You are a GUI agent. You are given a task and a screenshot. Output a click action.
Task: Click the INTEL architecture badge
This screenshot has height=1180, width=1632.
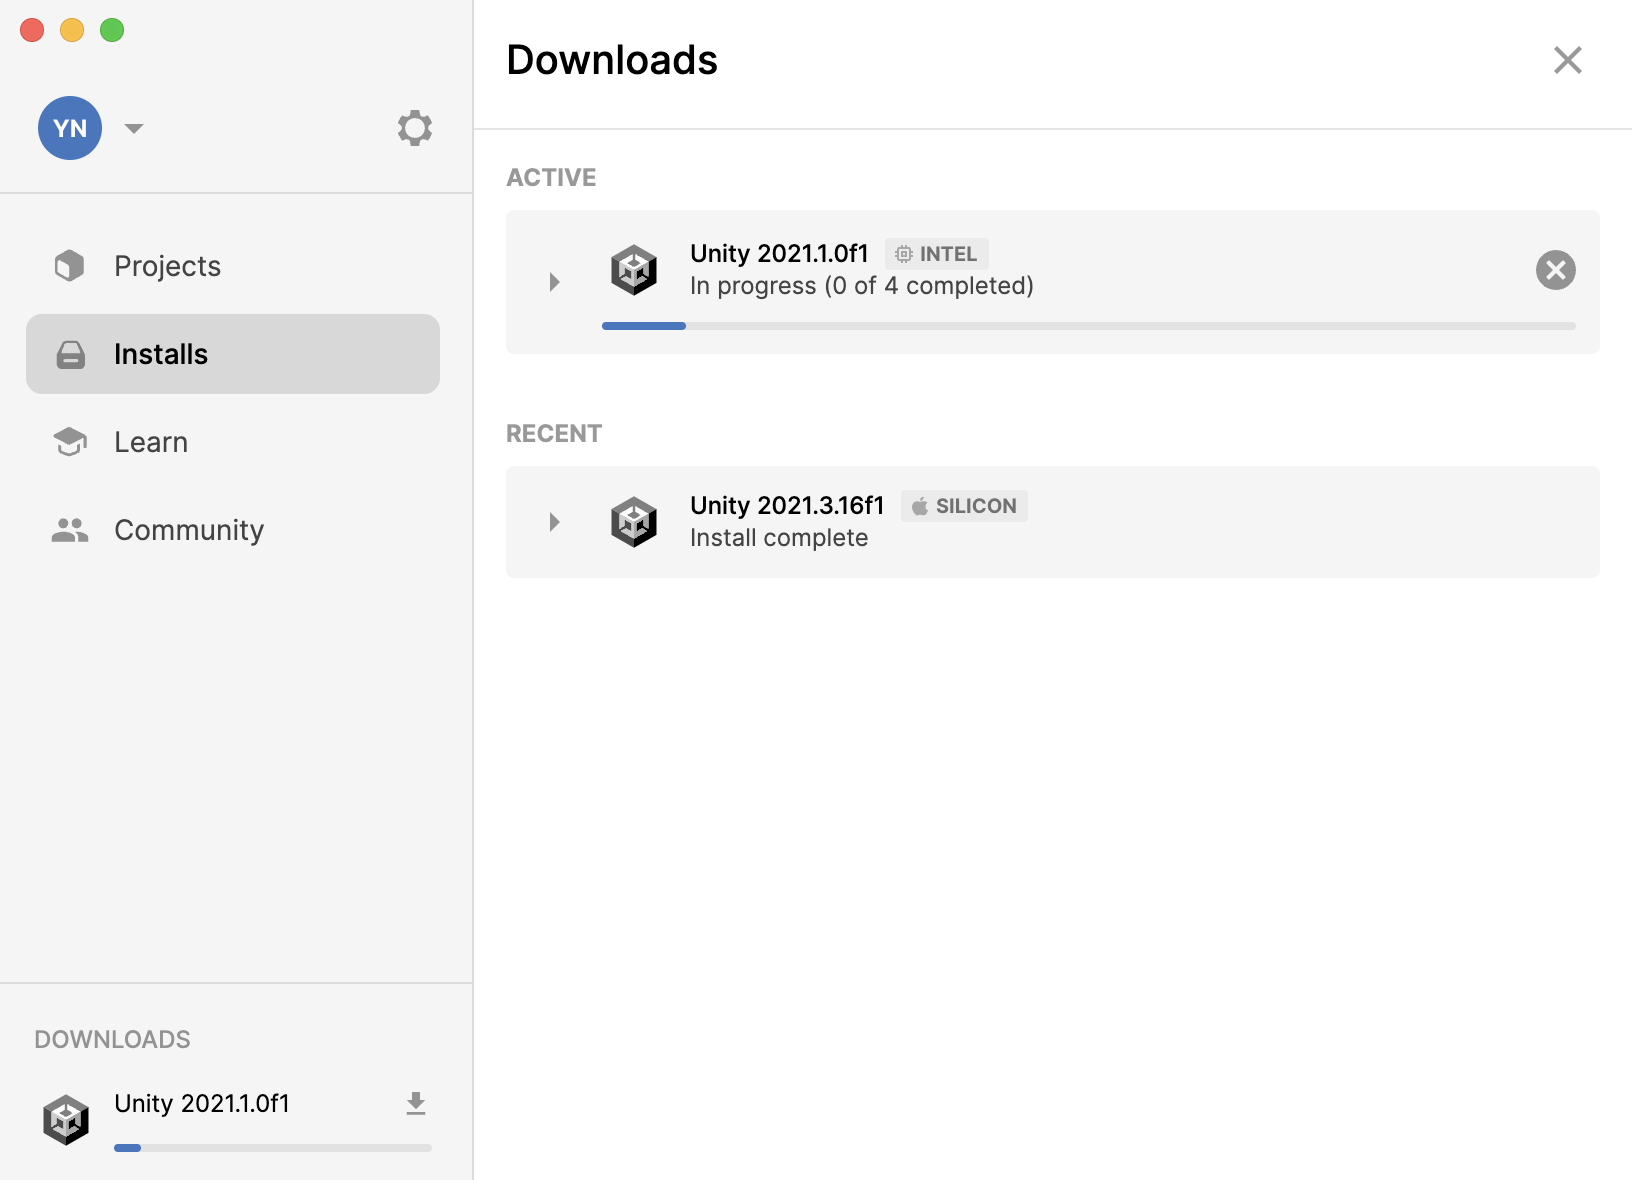point(937,254)
